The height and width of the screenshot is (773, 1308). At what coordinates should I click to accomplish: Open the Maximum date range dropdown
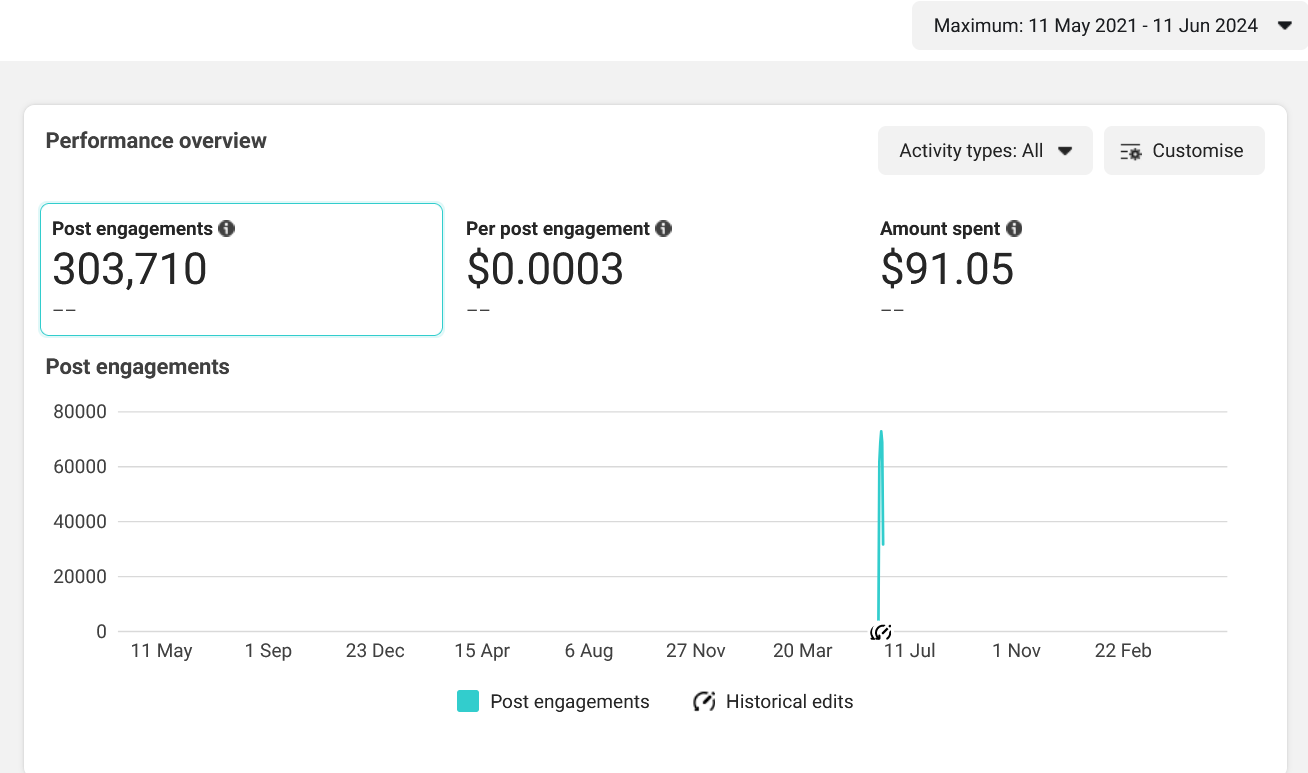1095,26
